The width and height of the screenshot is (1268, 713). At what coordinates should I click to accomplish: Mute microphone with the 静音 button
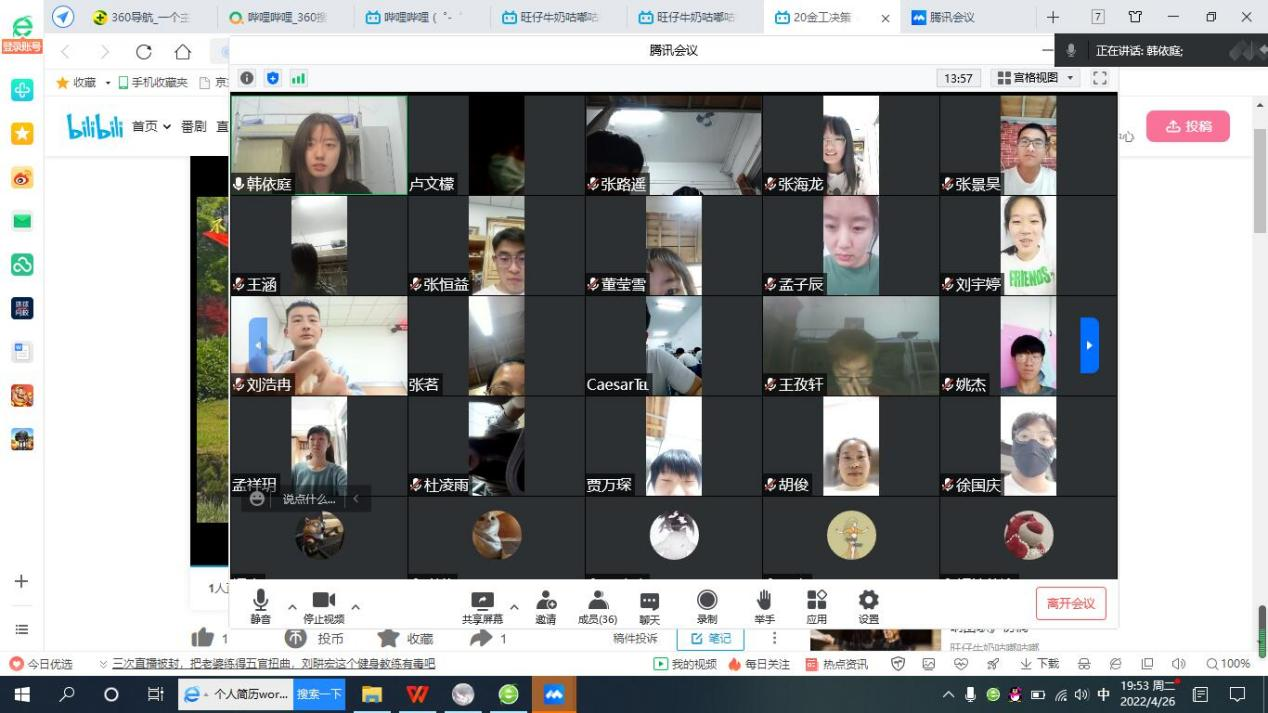click(260, 606)
